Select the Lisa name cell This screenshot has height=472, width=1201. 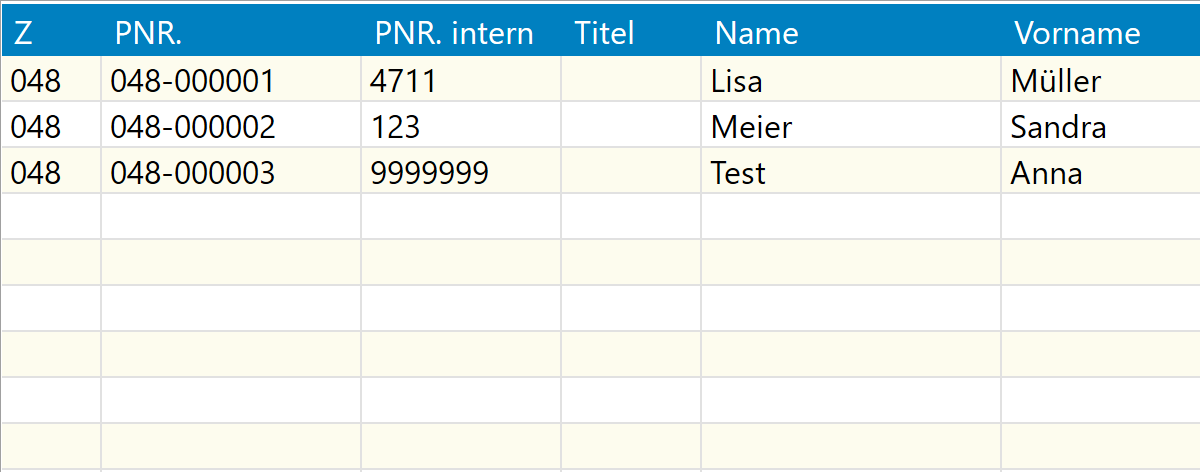[x=851, y=80]
